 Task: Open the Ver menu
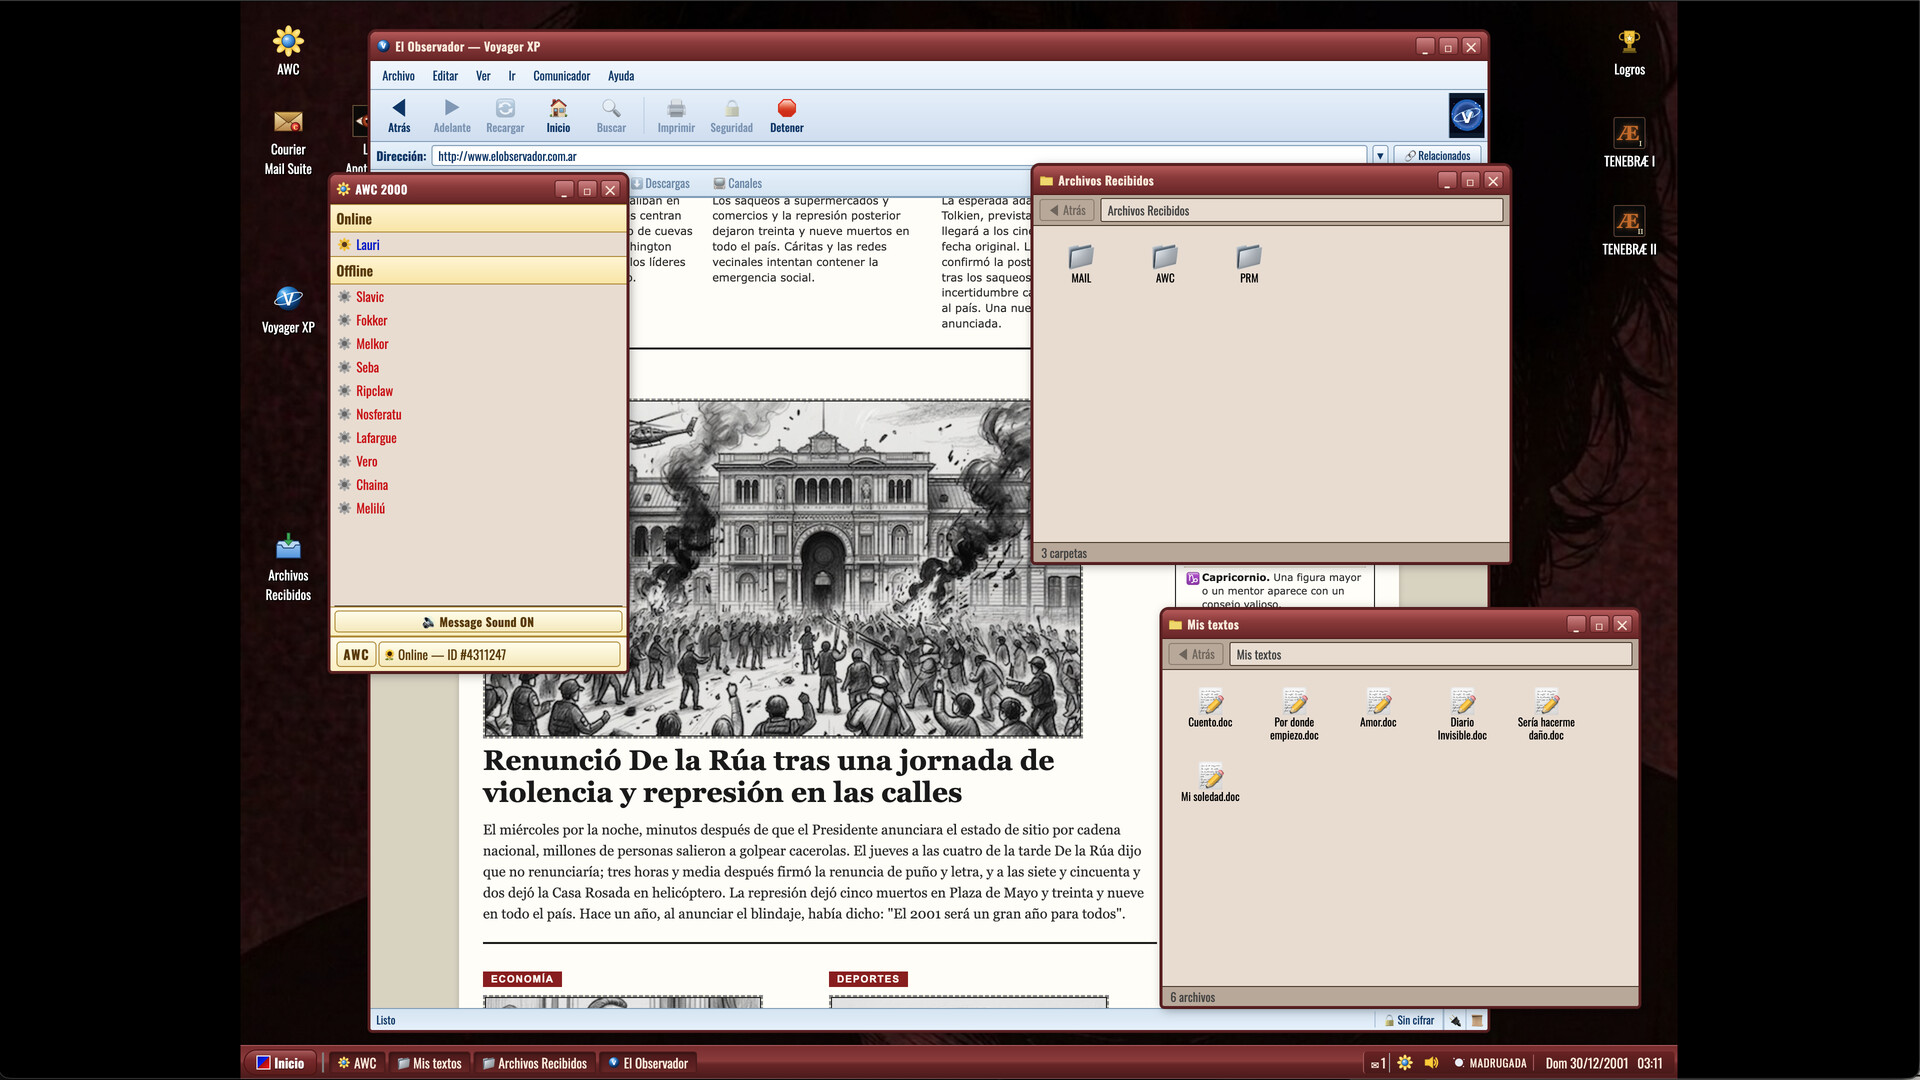[483, 76]
